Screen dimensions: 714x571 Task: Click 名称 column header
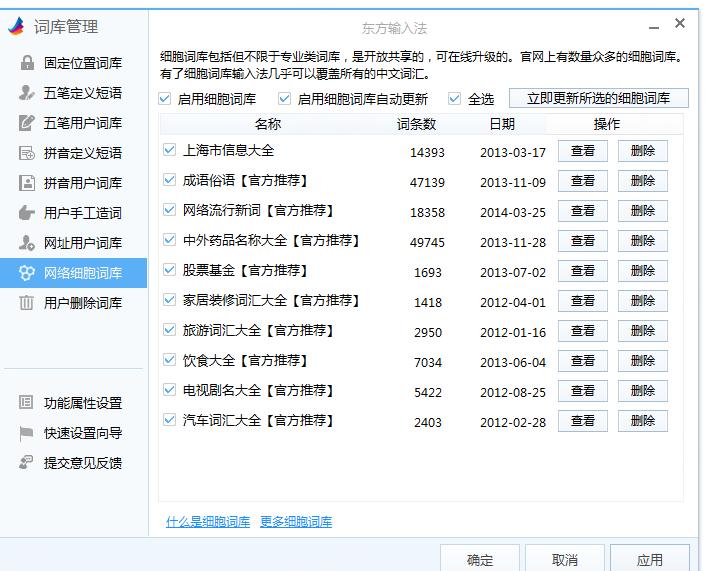[268, 124]
